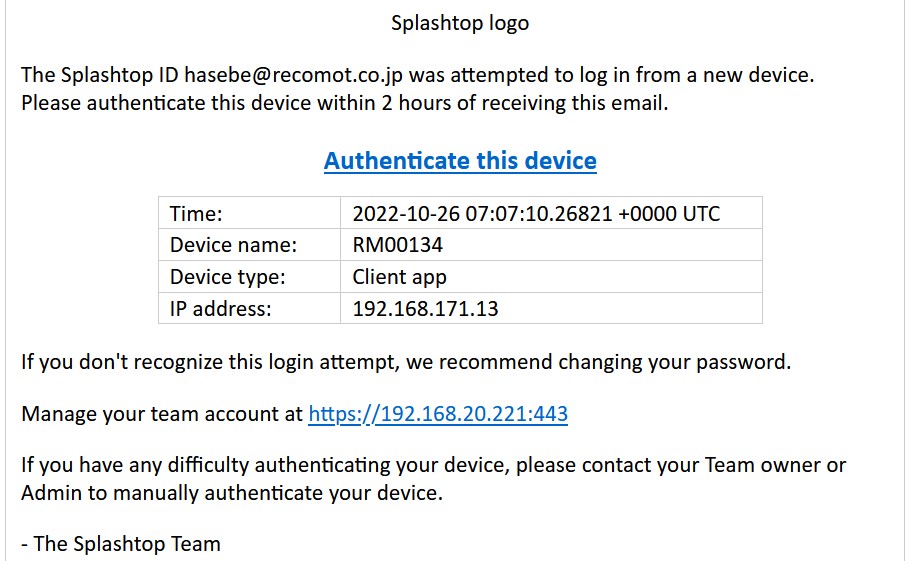Follow the https://192.168.20.221:443 link

point(438,414)
